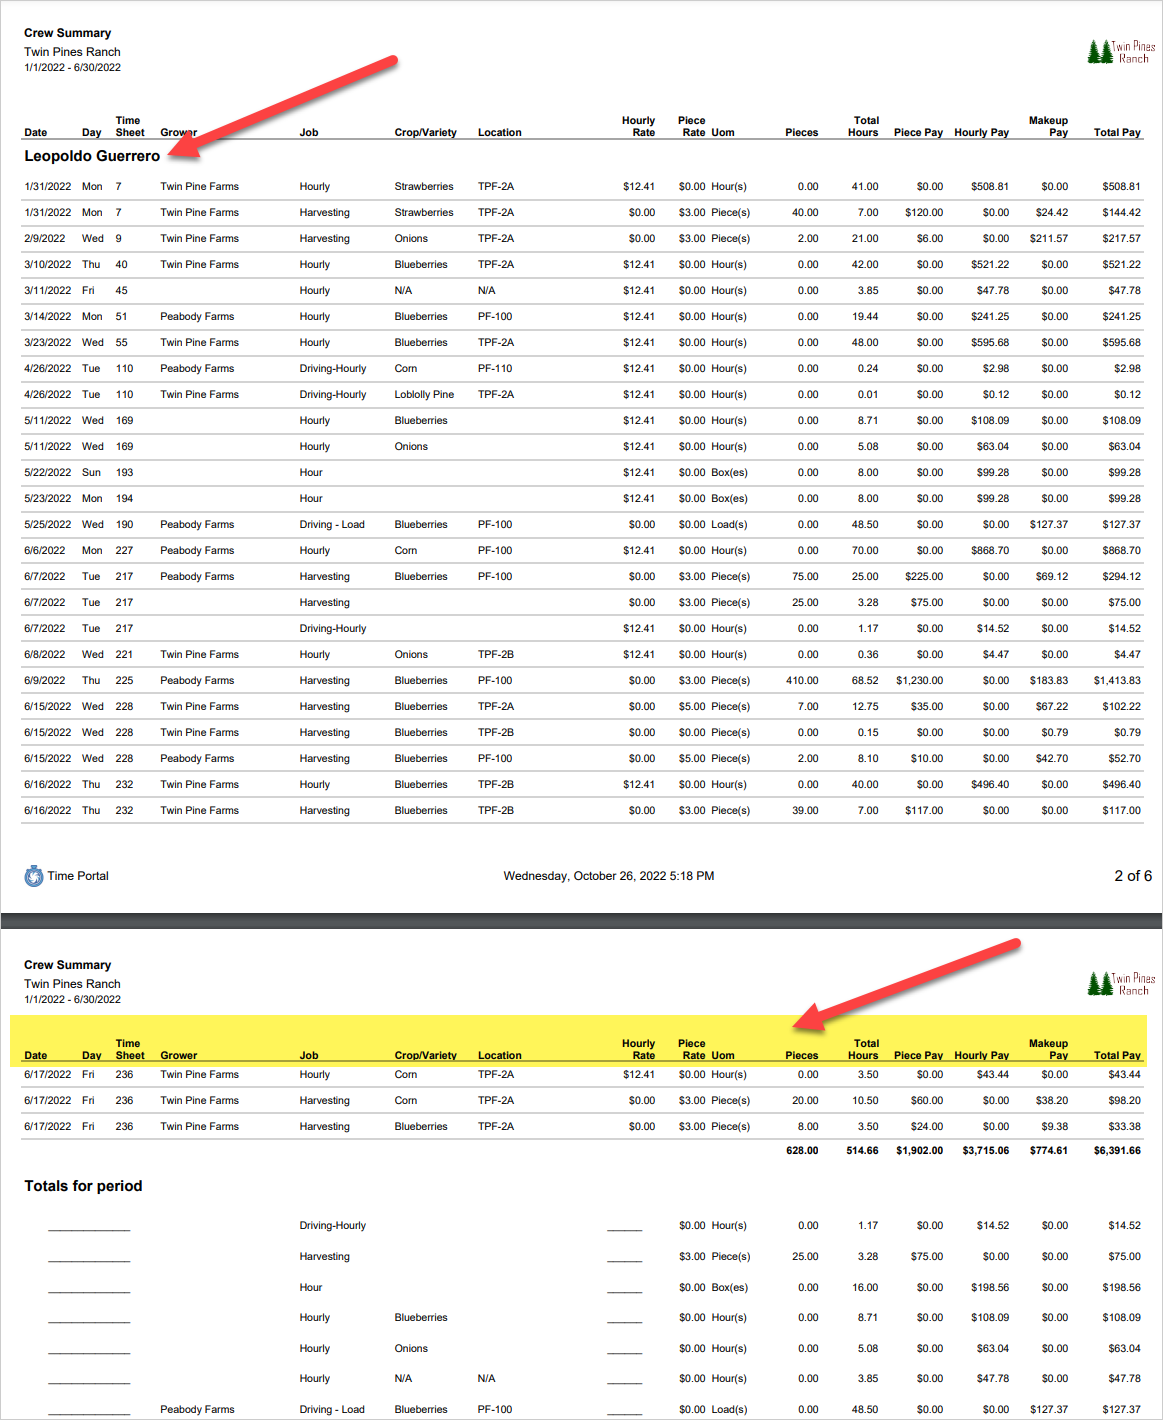Click the Time Portal footer label
1163x1420 pixels.
78,876
